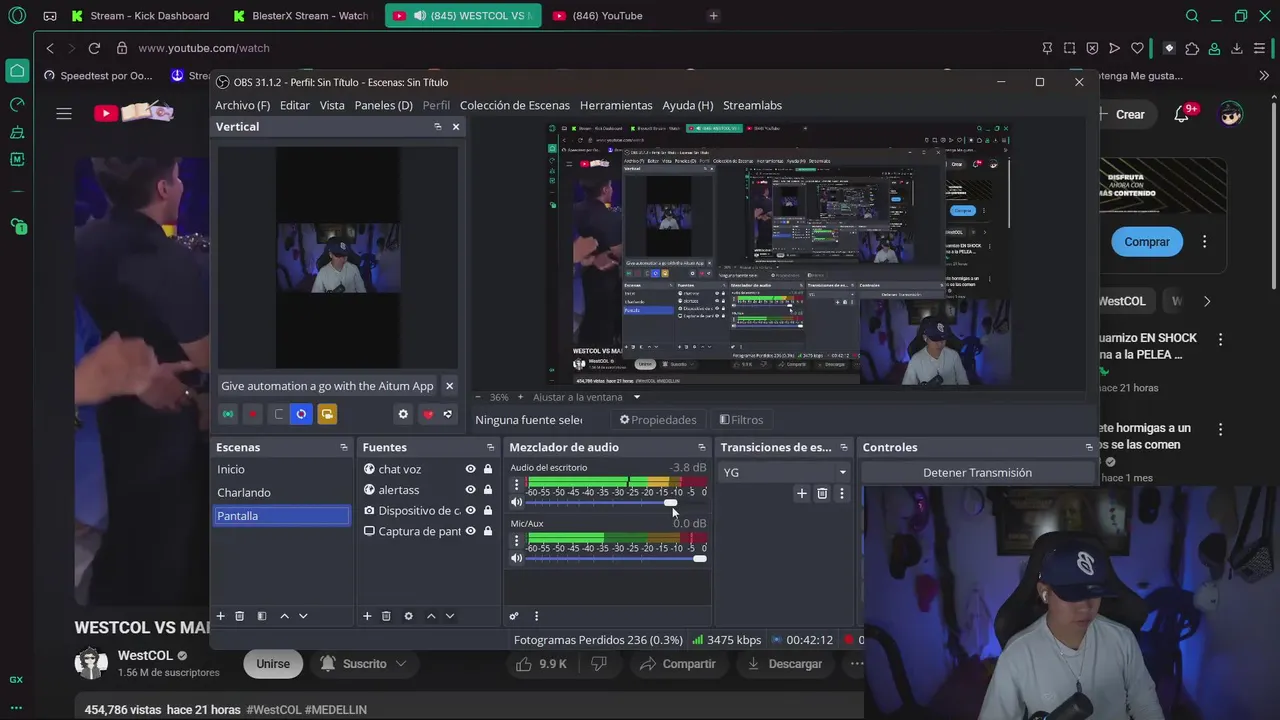Delete the selected scene with trash icon
The image size is (1280, 720).
[x=240, y=616]
